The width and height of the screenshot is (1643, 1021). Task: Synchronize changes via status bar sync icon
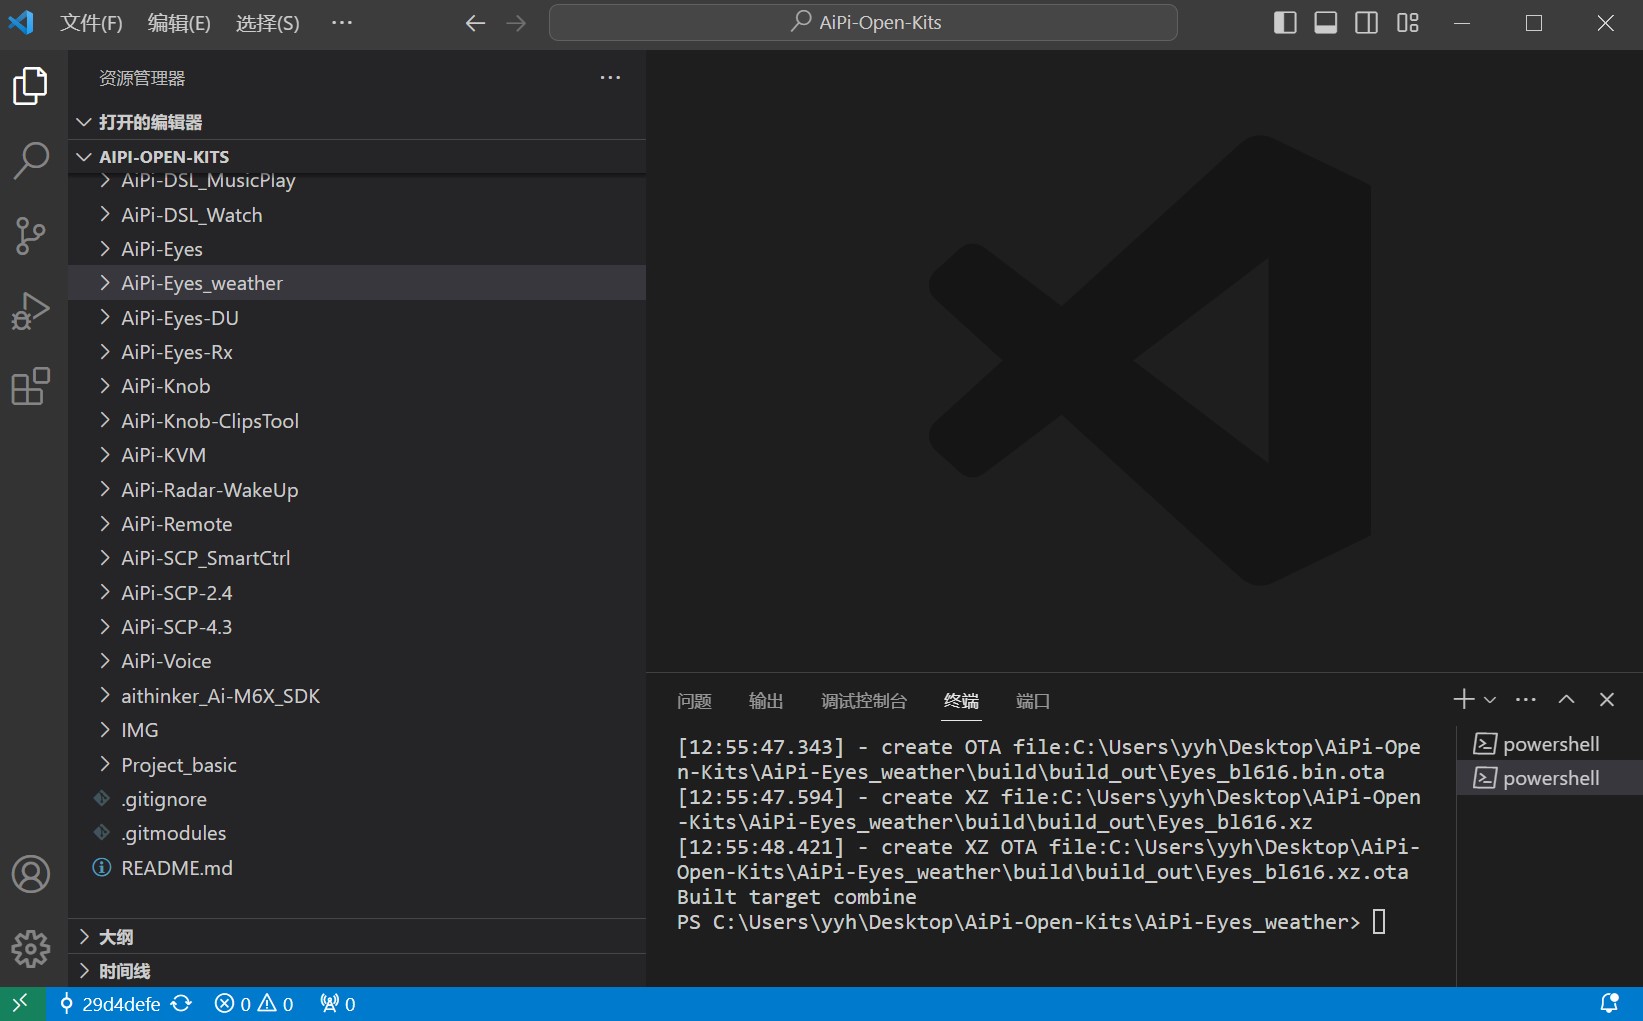pyautogui.click(x=182, y=1004)
